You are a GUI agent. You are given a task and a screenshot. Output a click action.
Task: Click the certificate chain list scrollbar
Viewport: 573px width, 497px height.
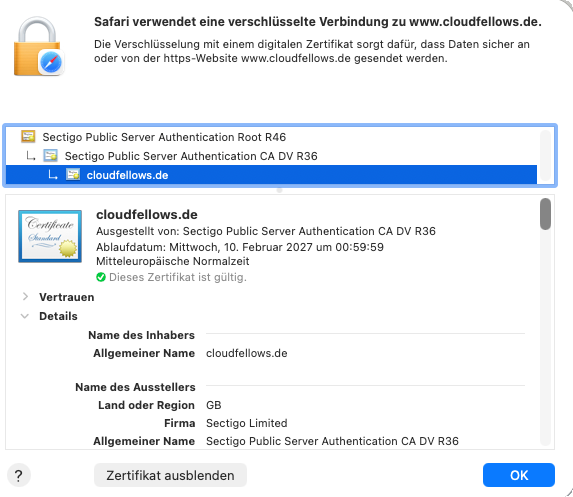[x=545, y=156]
